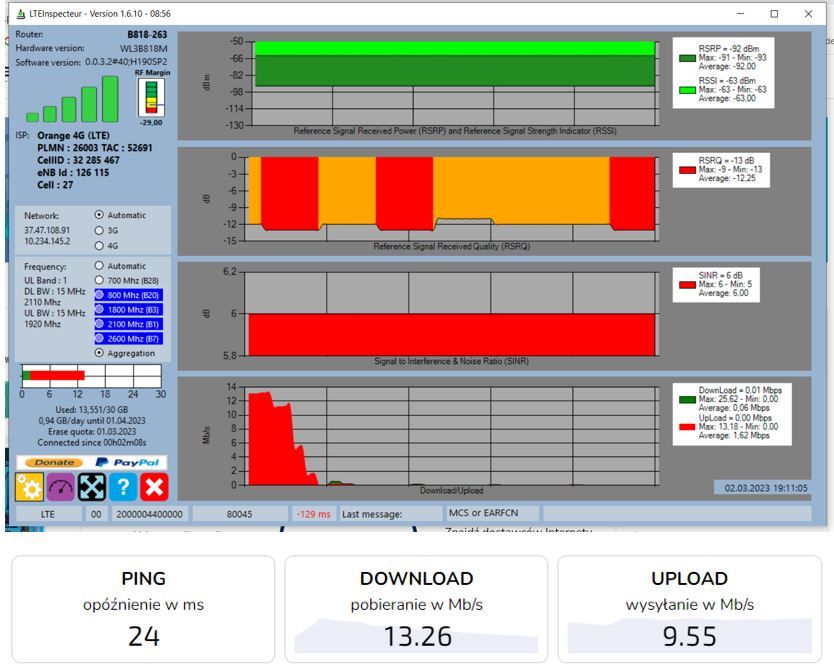Viewport: 834px width, 665px height.
Task: Click the LTEInspecteur title bar app icon
Action: coord(21,14)
